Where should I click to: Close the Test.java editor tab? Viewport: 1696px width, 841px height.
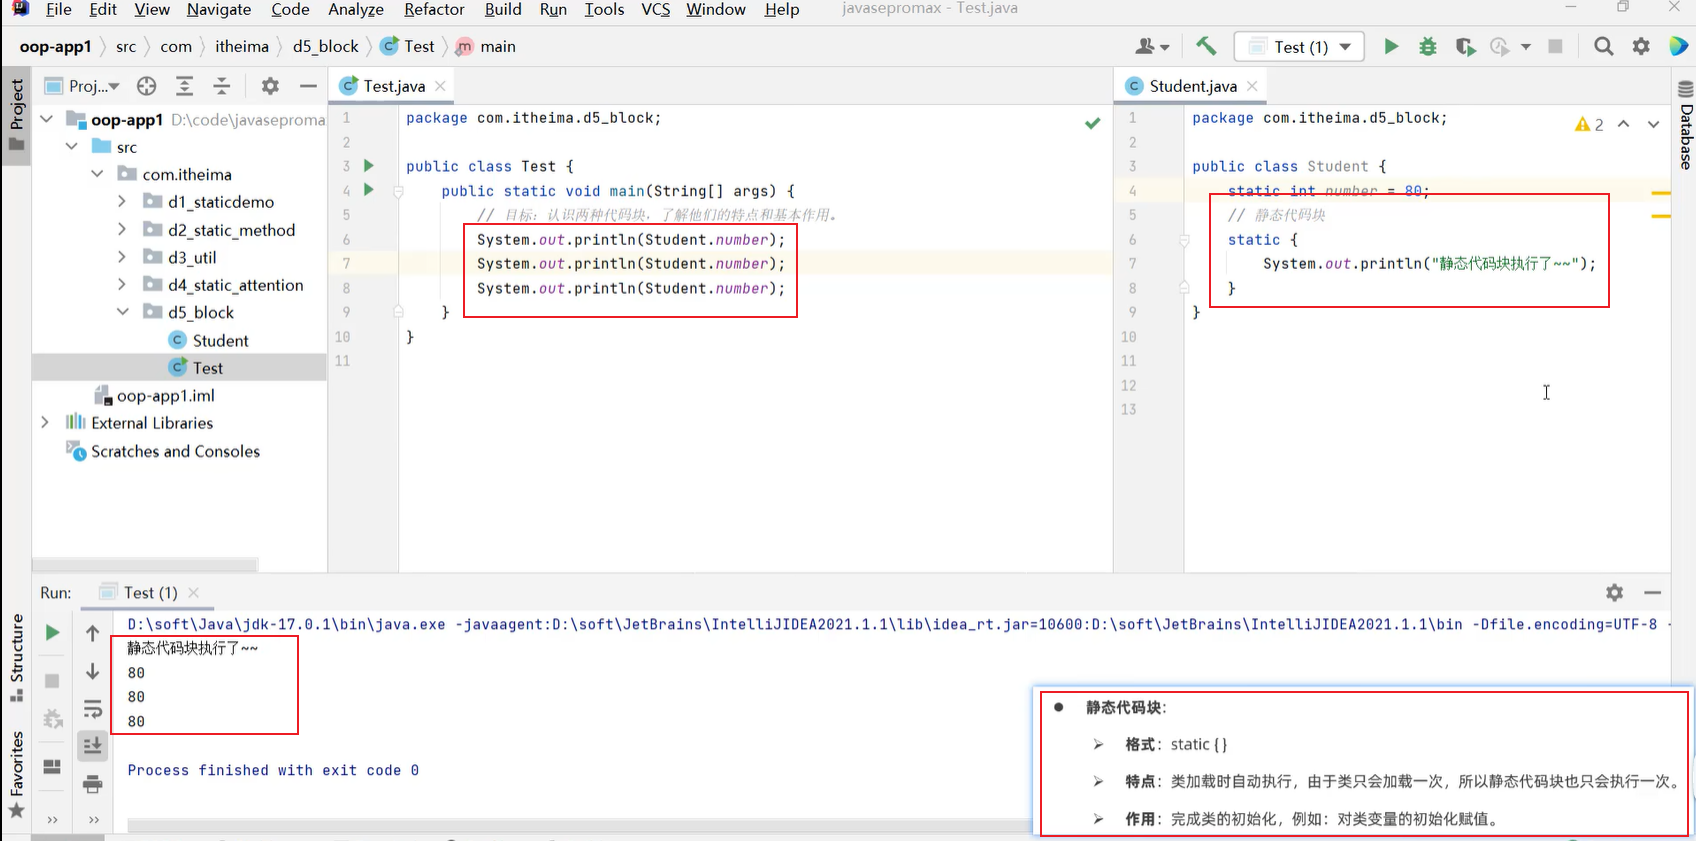440,86
